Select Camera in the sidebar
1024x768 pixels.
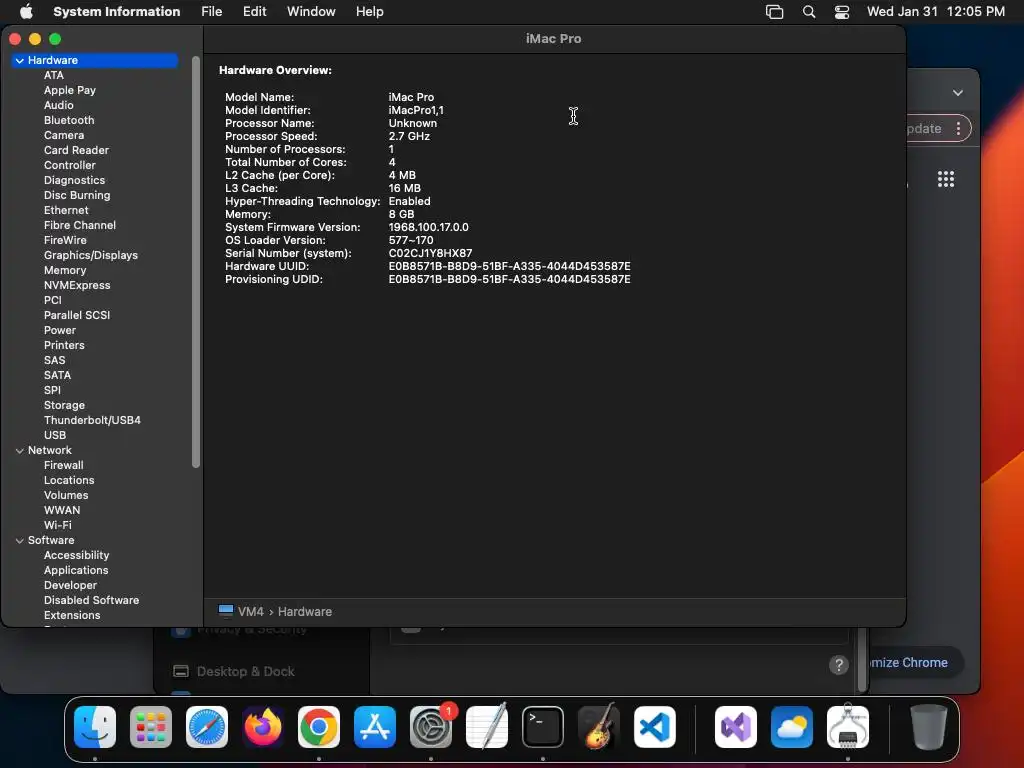tap(64, 135)
